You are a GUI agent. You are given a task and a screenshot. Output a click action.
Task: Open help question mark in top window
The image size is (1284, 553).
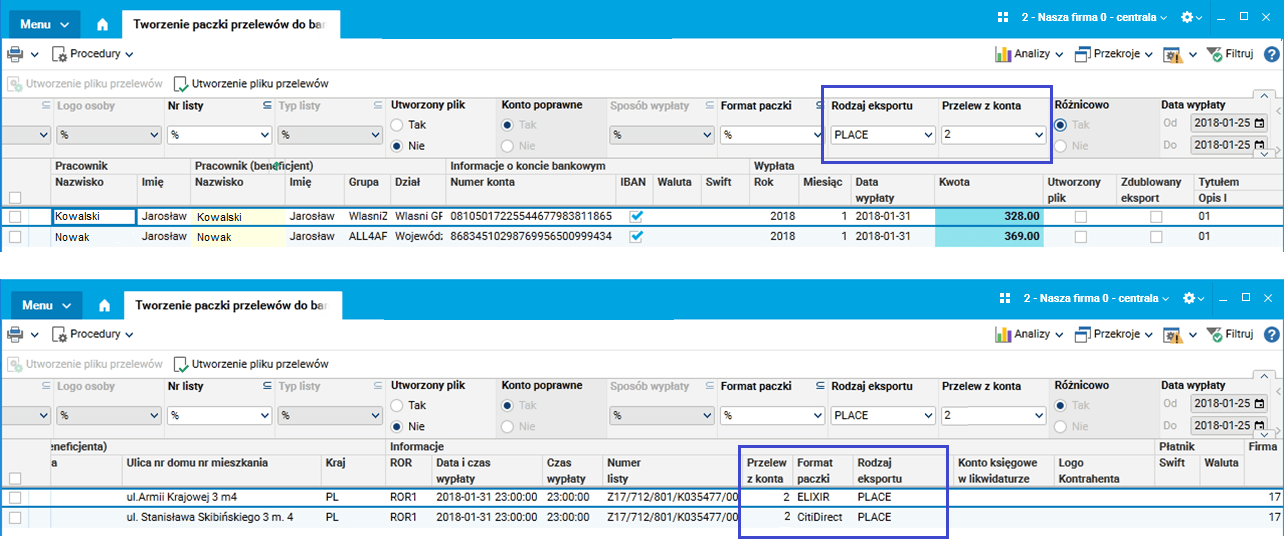tap(1272, 54)
